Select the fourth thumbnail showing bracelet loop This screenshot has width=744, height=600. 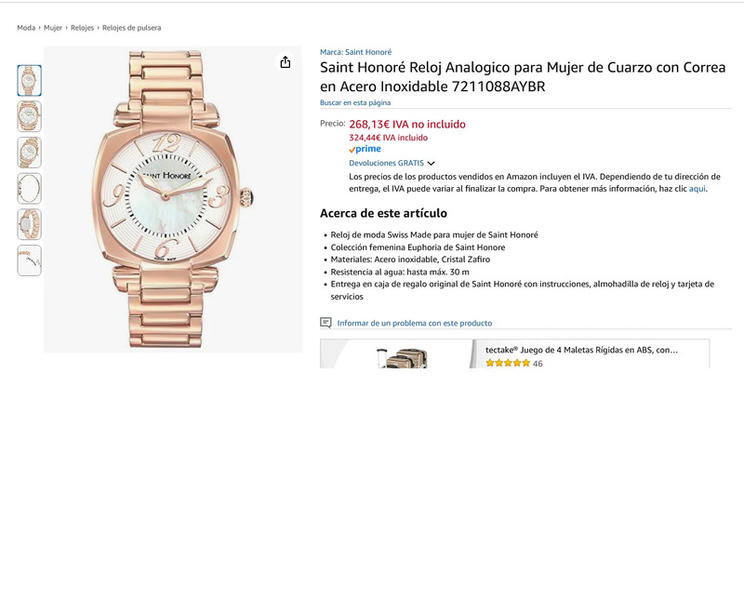coord(29,189)
